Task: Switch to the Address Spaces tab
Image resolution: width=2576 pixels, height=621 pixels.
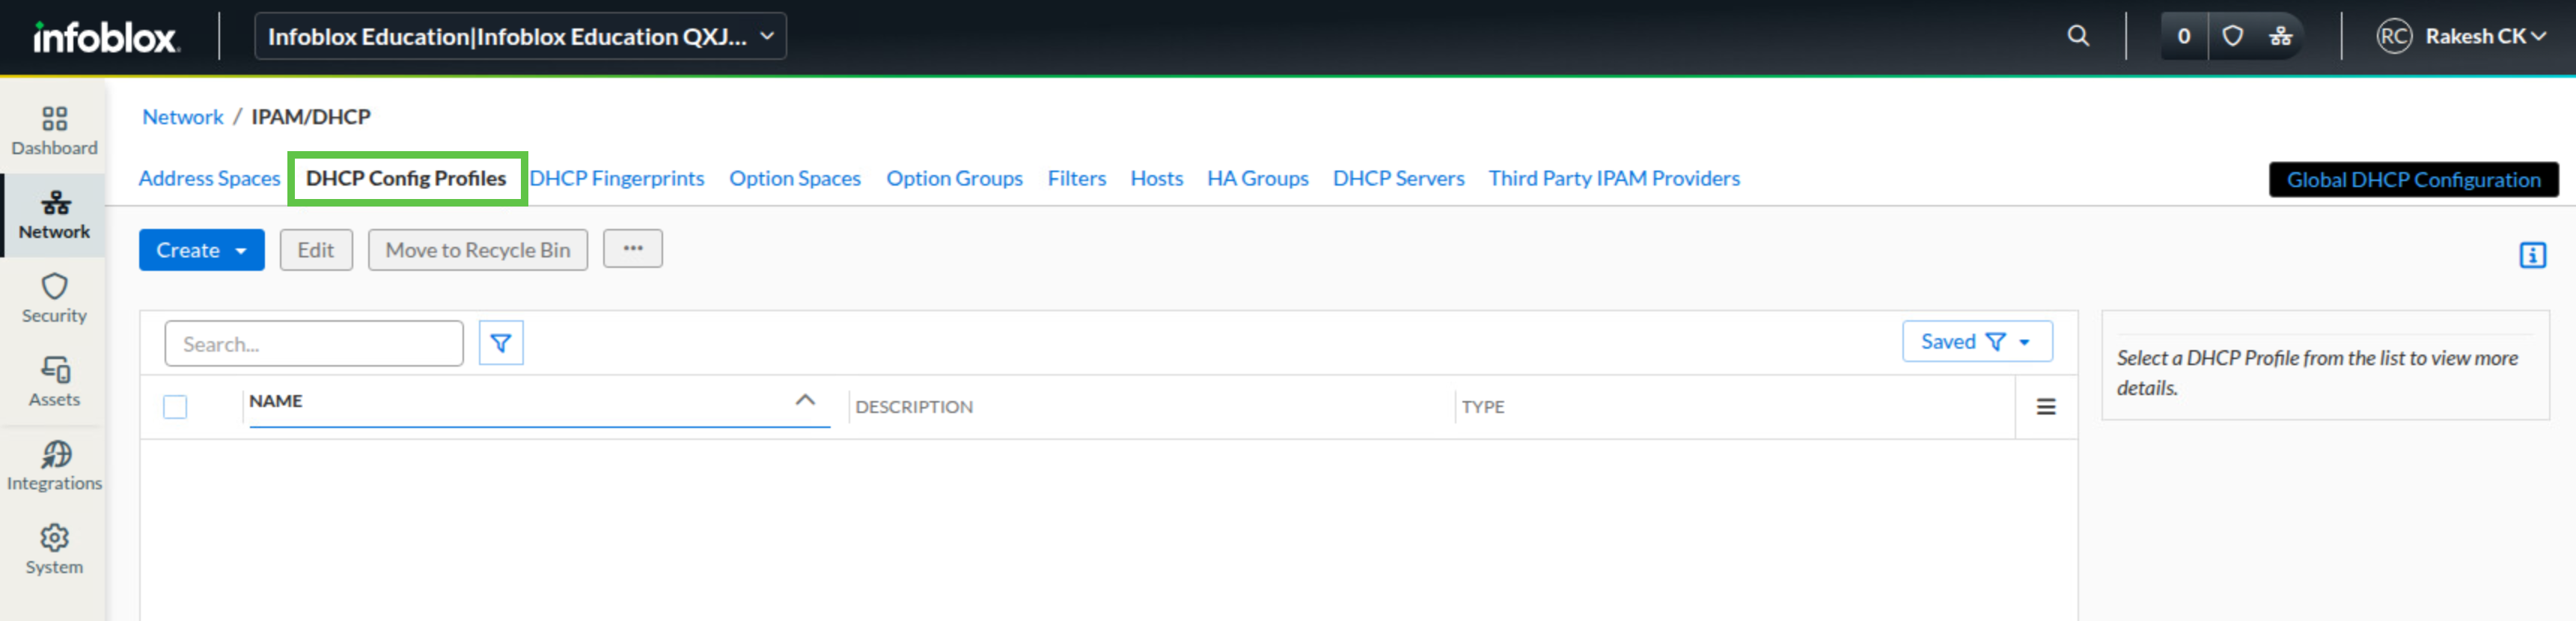Action: [209, 178]
